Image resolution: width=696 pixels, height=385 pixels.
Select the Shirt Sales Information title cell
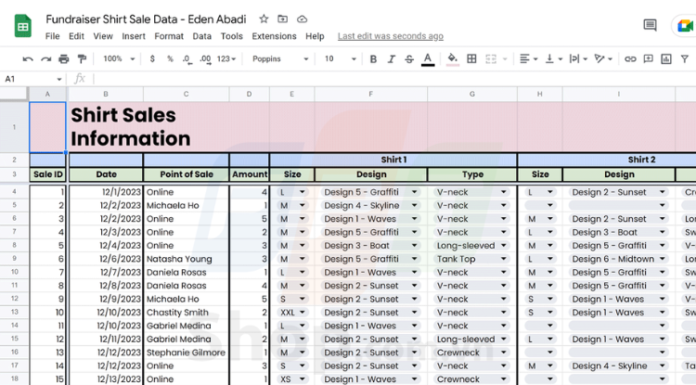105,127
